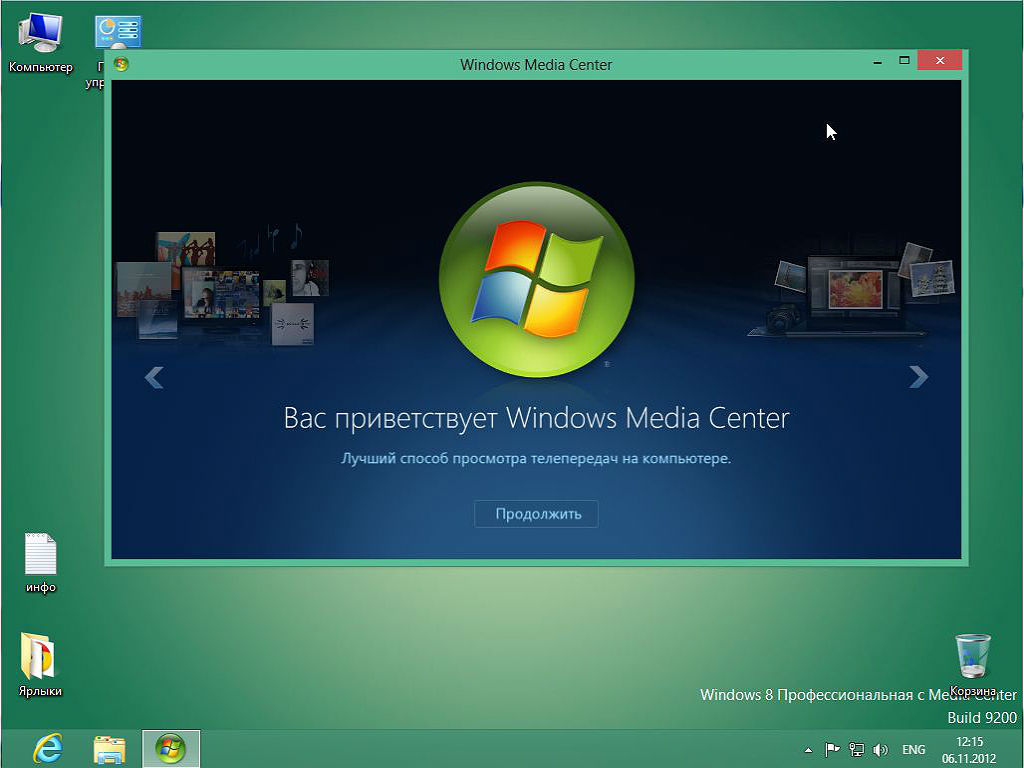
Task: Open the network icon in the system tray
Action: [x=856, y=750]
